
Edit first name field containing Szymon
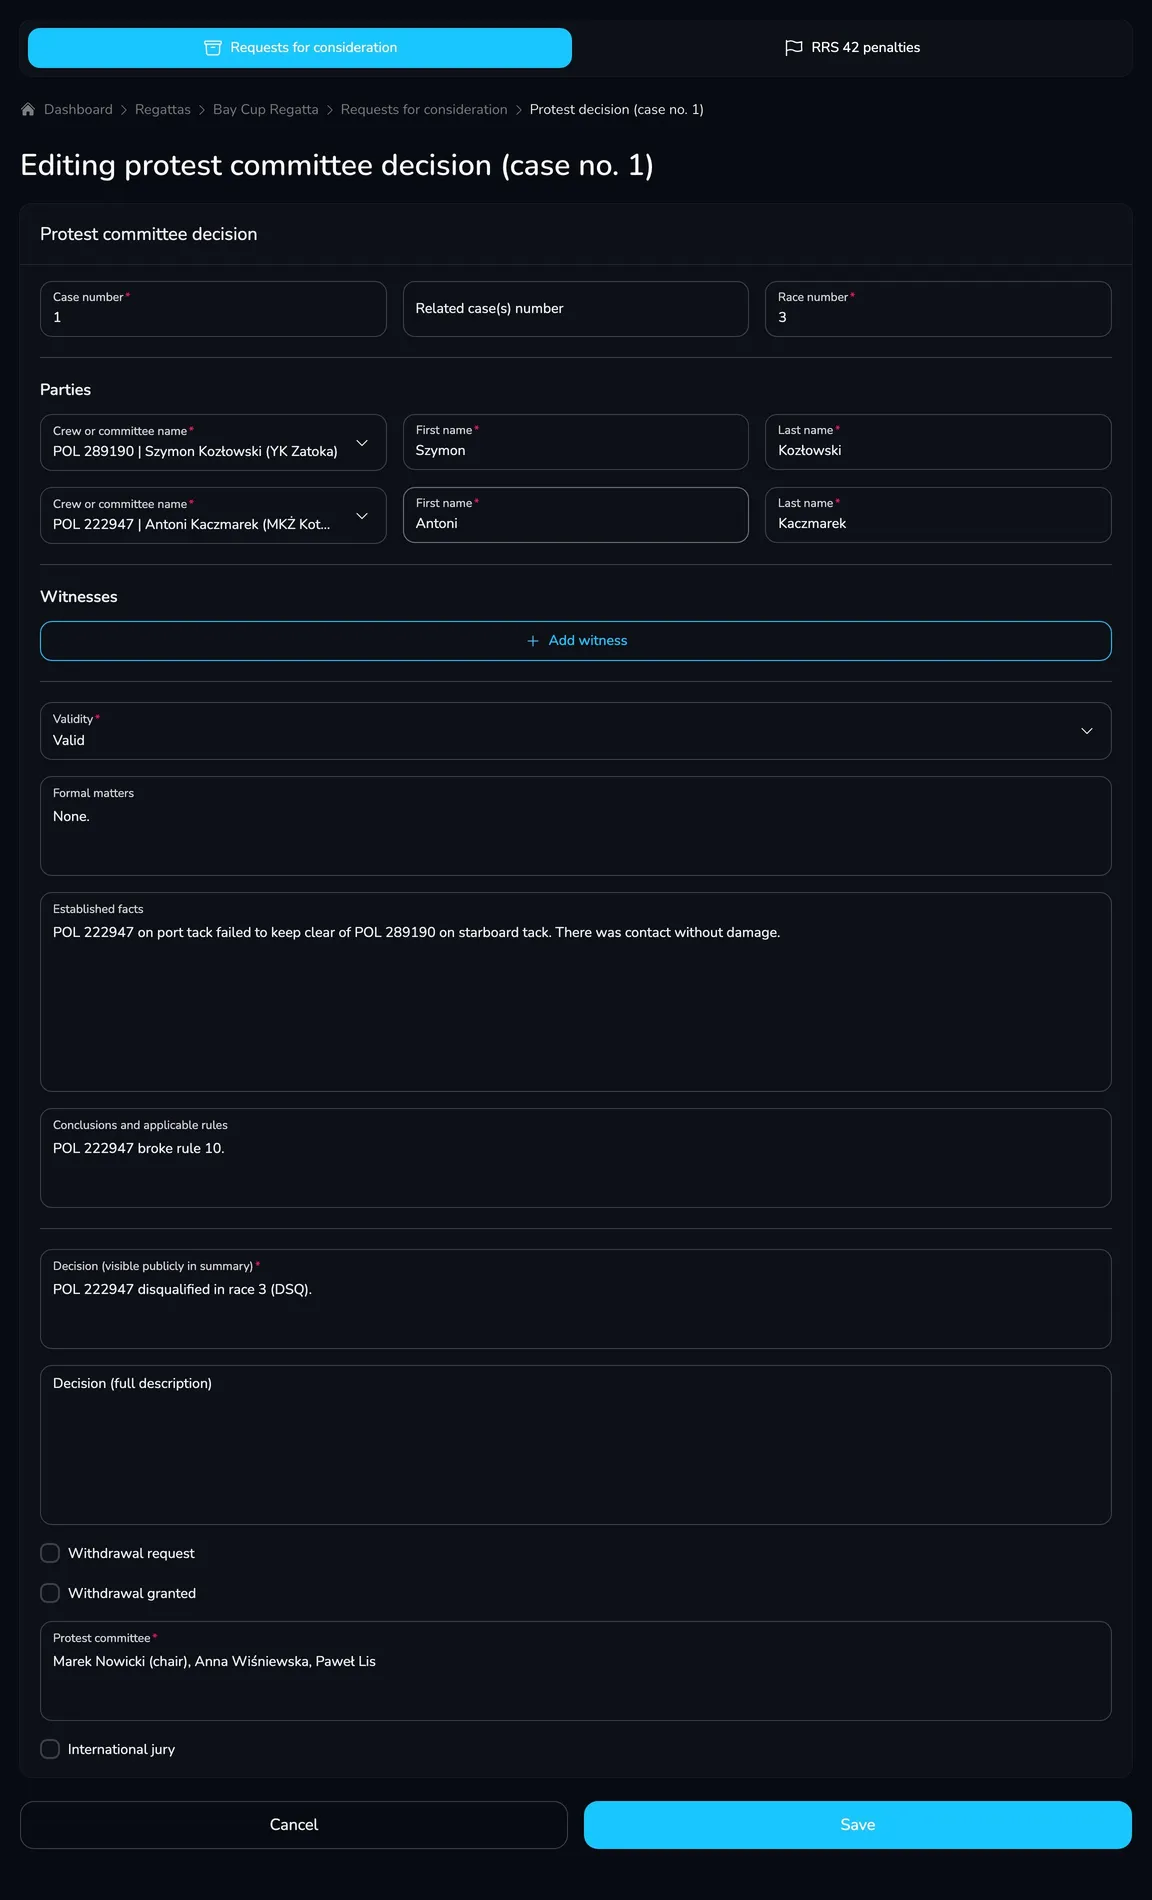(x=576, y=442)
